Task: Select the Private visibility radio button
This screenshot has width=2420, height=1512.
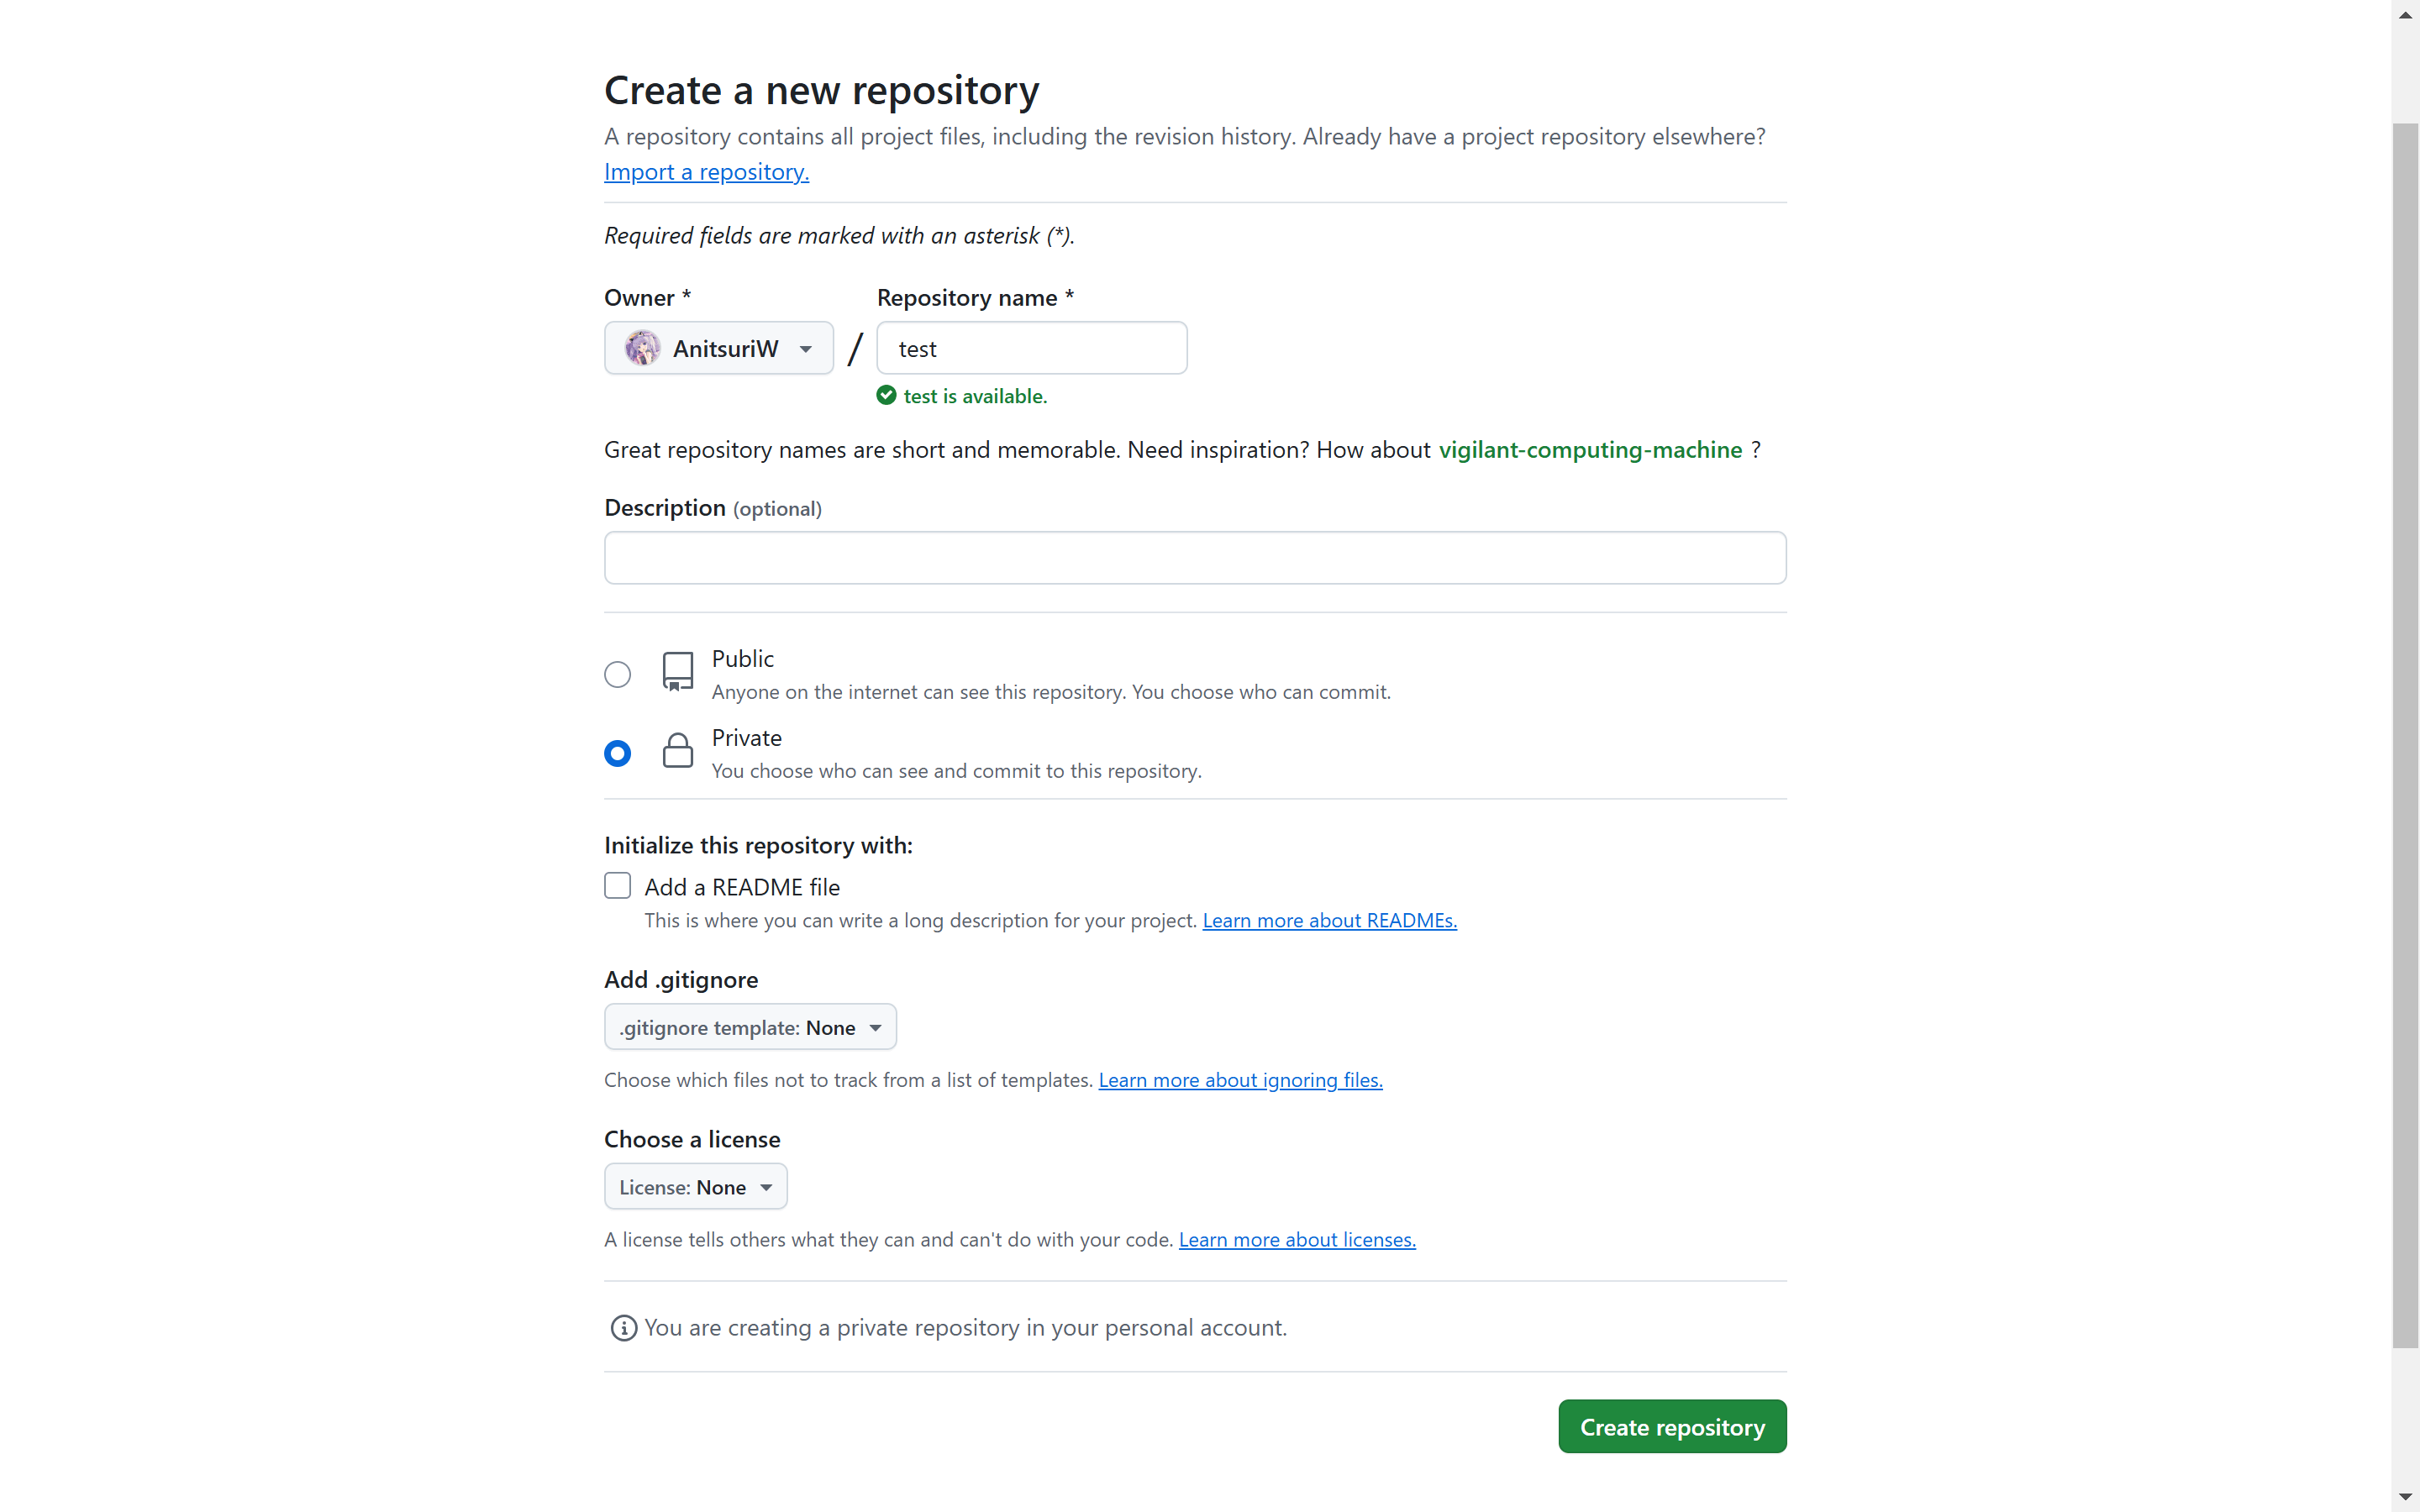Action: tap(618, 753)
